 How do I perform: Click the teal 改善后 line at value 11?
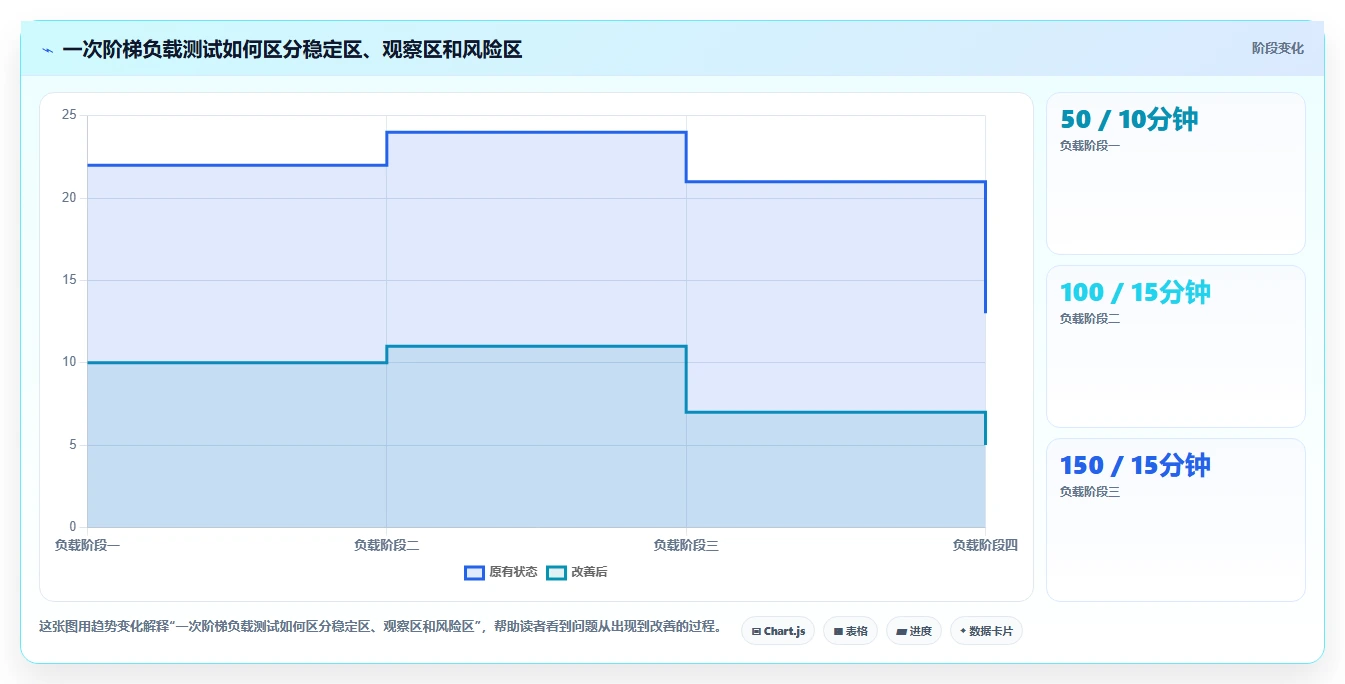536,346
